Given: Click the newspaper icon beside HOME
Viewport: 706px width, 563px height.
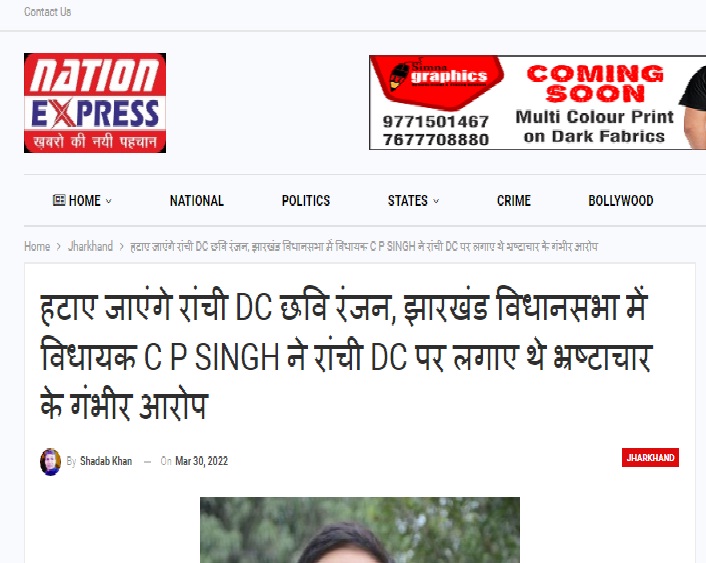Looking at the screenshot, I should coord(59,200).
